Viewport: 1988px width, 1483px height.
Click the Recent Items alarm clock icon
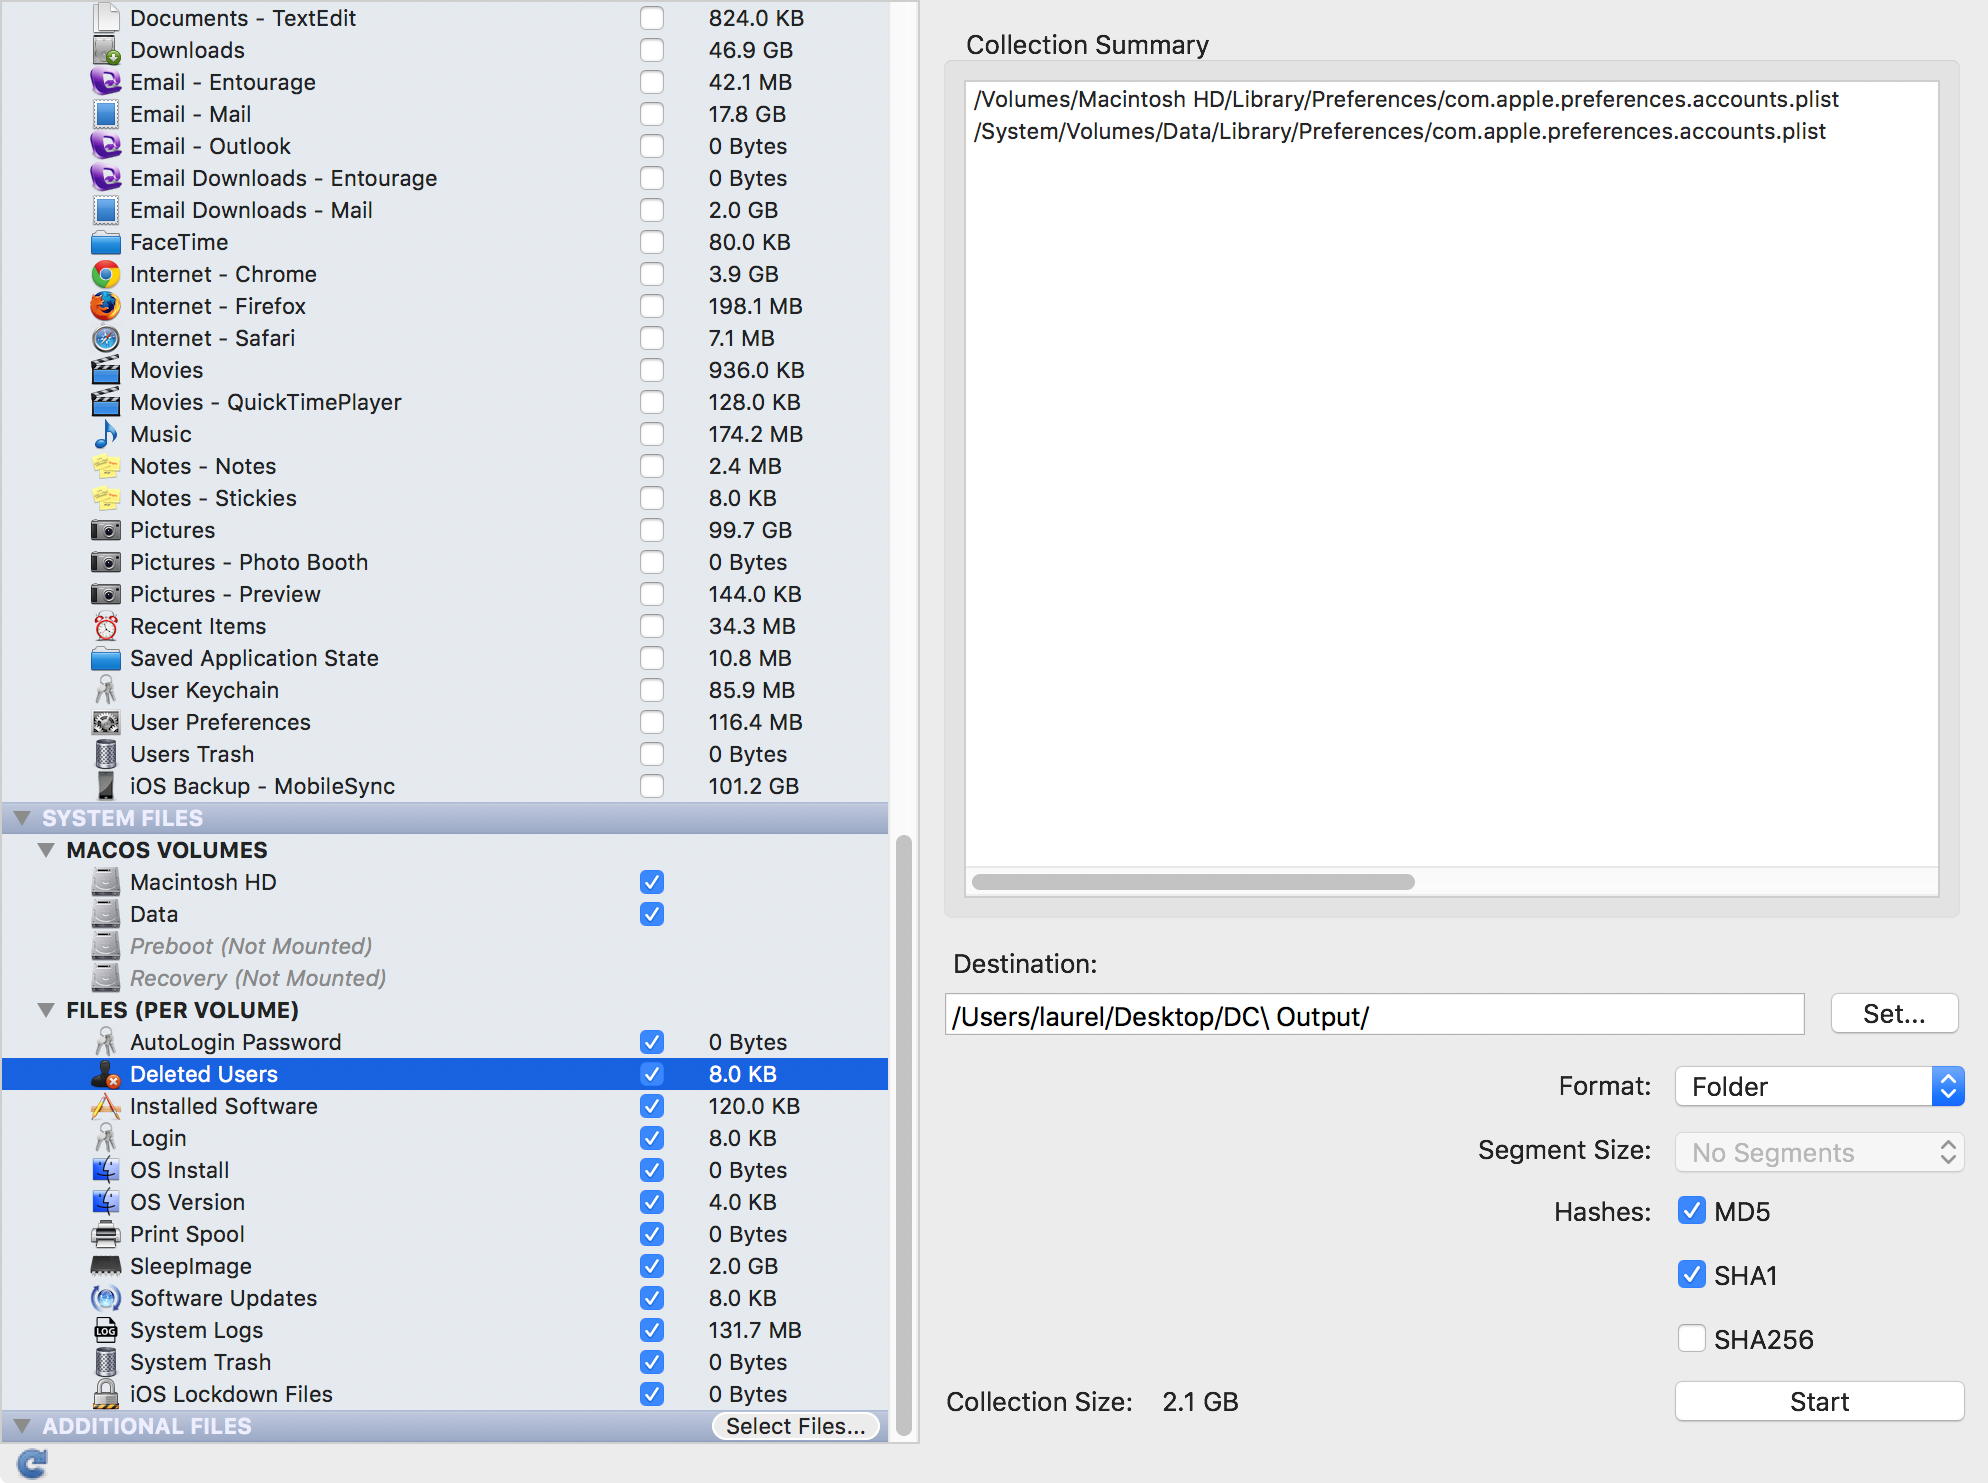[x=106, y=626]
